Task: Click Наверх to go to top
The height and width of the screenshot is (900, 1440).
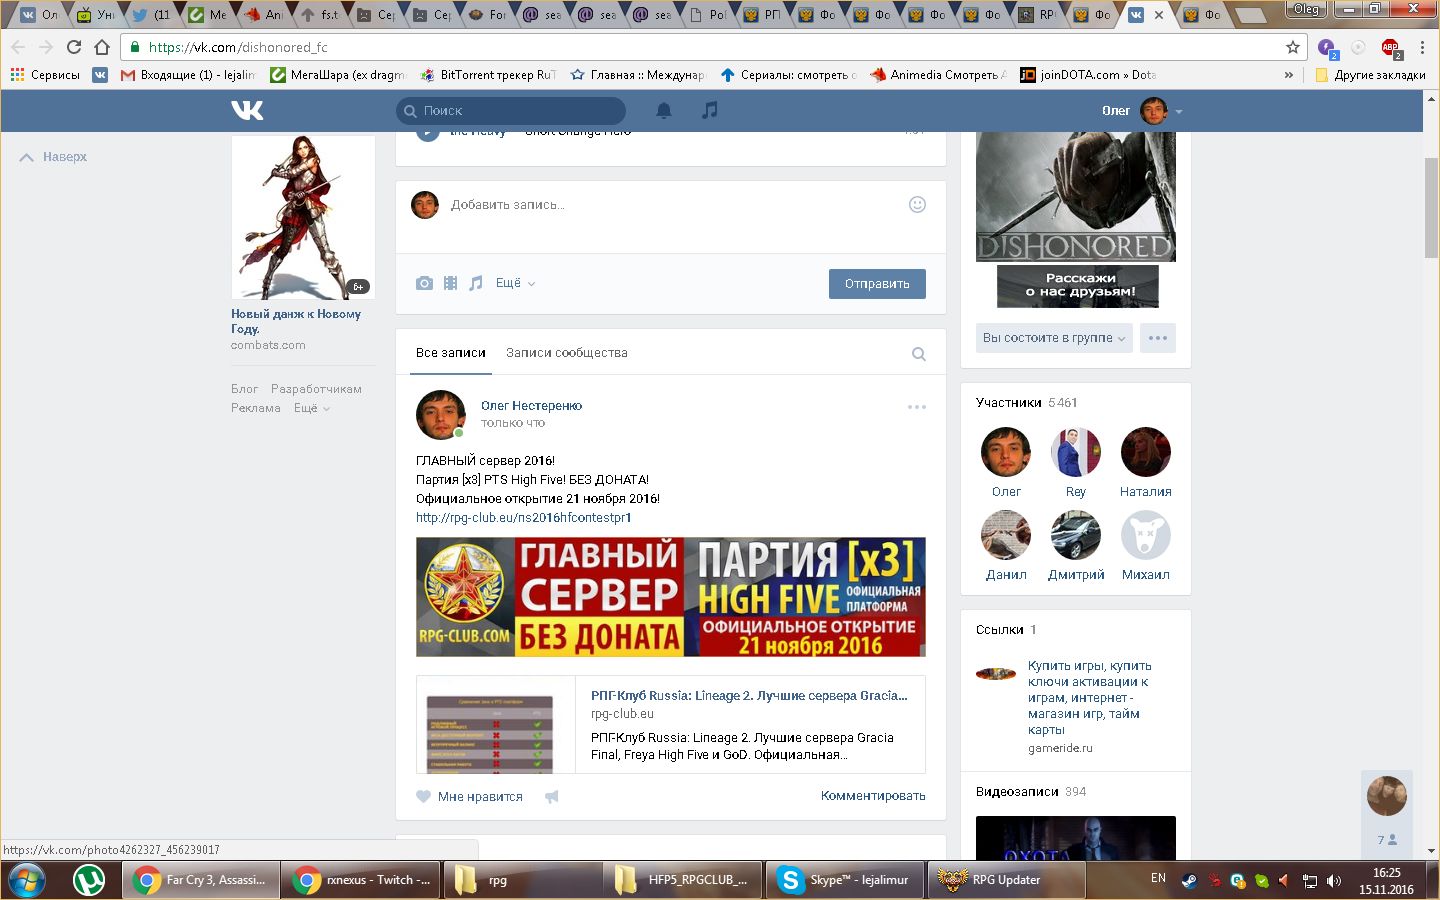Action: tap(54, 157)
